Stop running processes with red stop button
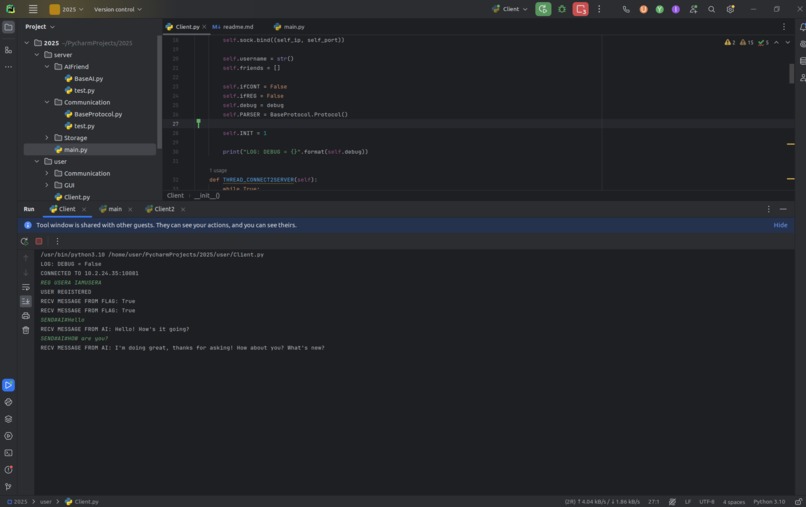 [580, 9]
